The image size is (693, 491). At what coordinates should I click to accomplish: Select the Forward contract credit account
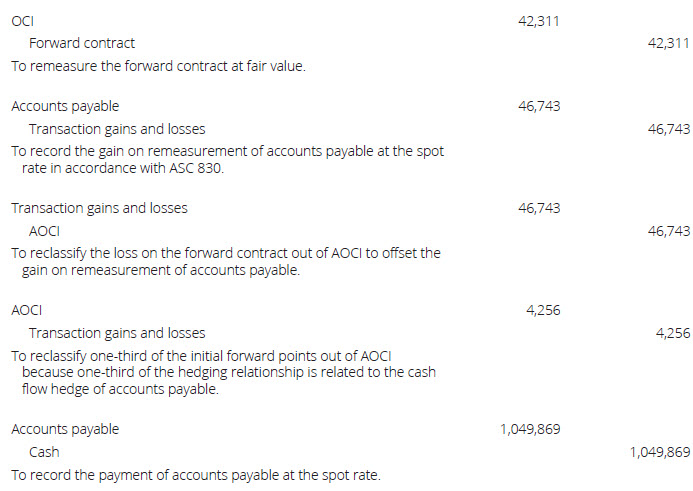82,43
